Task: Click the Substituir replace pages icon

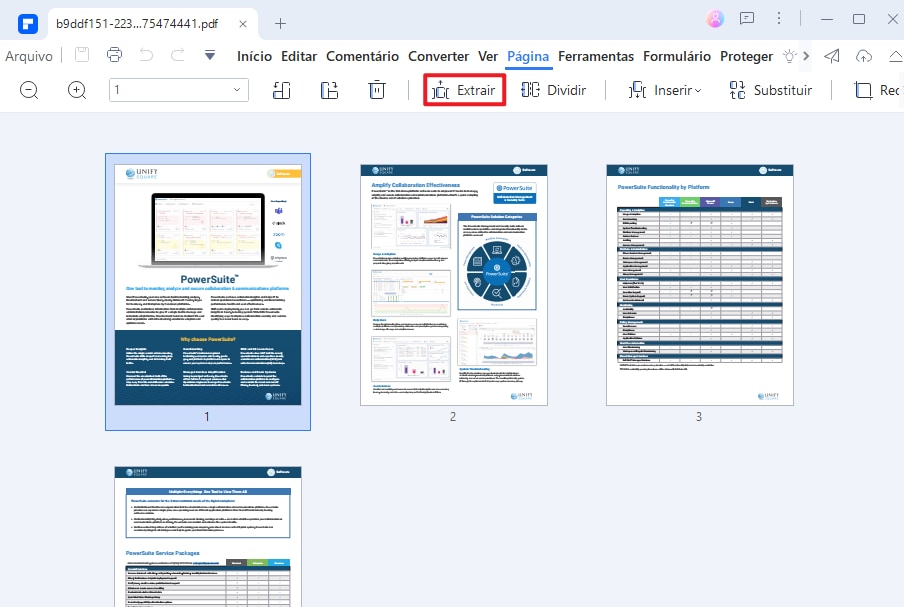Action: point(737,90)
